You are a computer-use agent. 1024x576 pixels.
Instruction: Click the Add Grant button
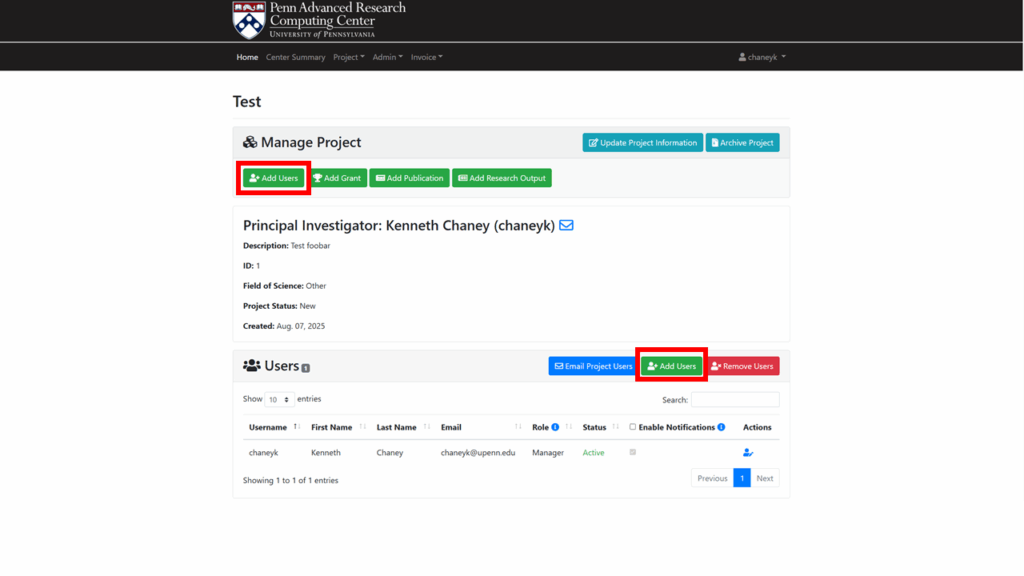337,178
